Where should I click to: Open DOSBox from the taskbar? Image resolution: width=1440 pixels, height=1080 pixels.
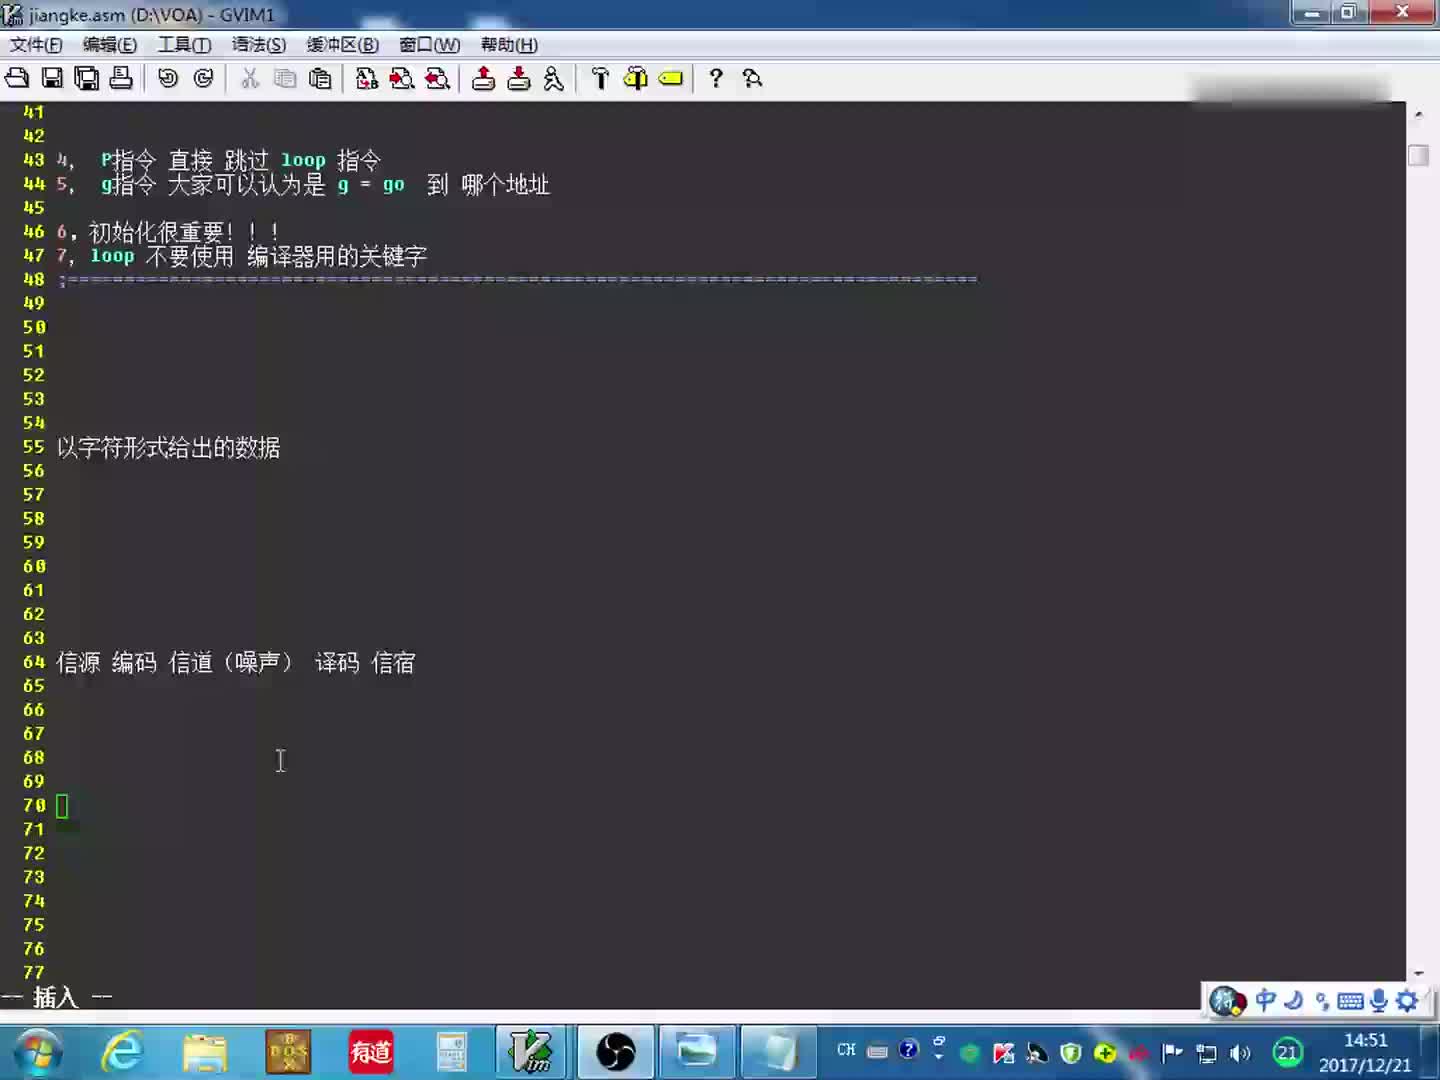click(x=288, y=1052)
